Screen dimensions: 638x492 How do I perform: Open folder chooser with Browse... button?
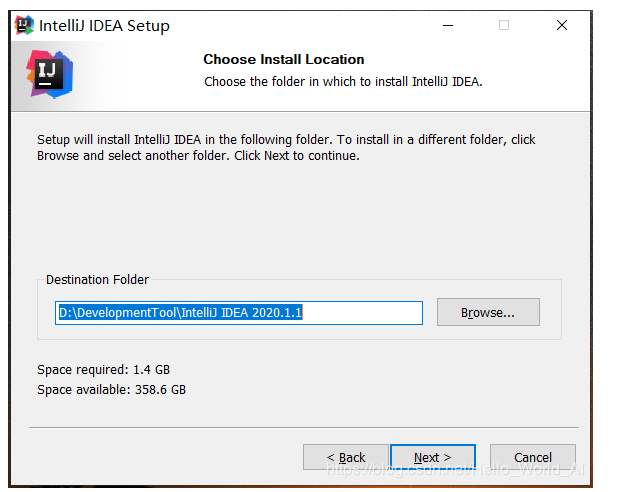488,312
